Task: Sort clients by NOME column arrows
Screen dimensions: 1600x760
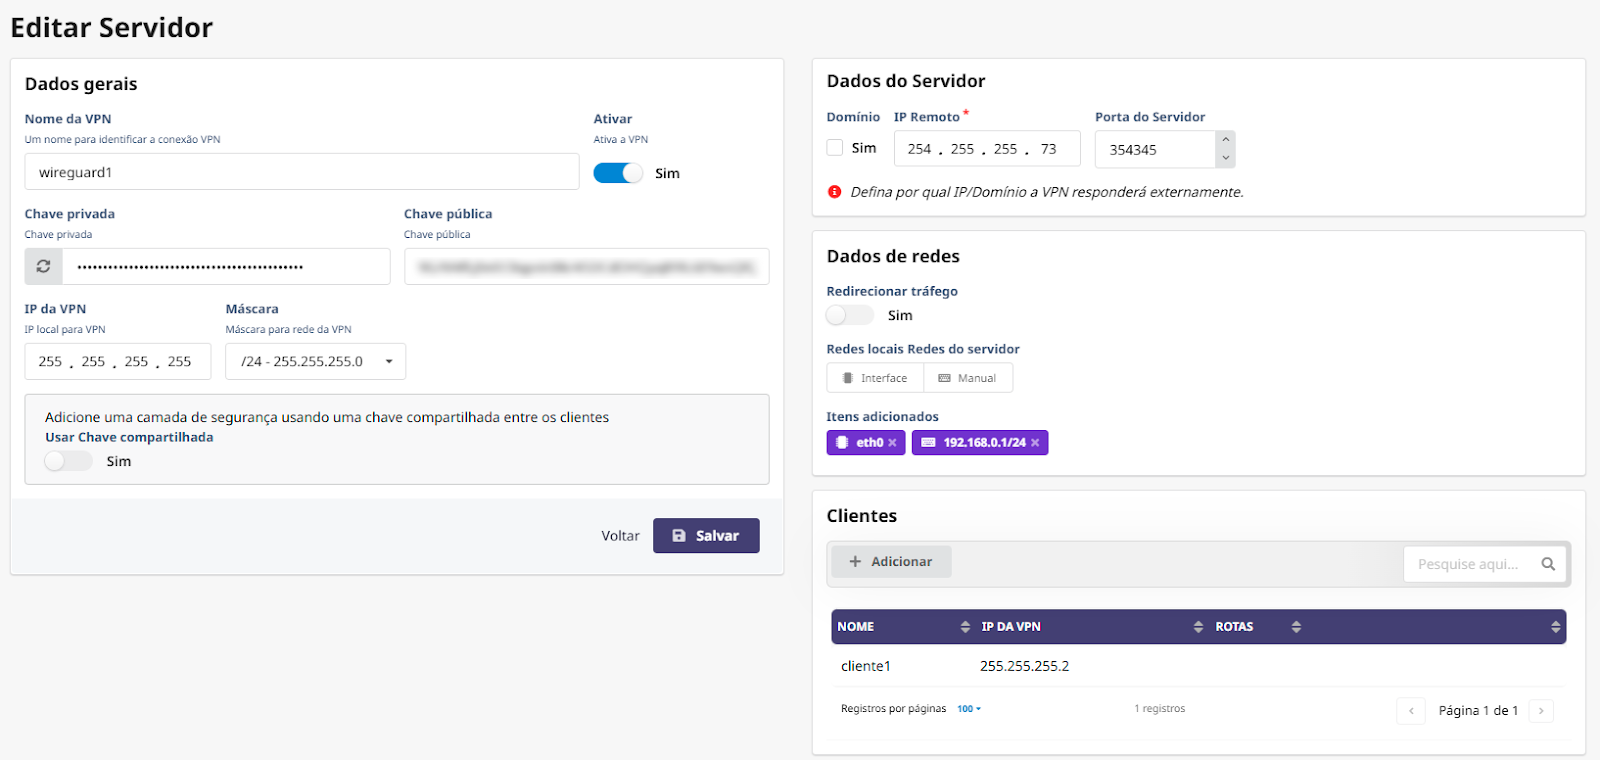Action: [x=965, y=627]
